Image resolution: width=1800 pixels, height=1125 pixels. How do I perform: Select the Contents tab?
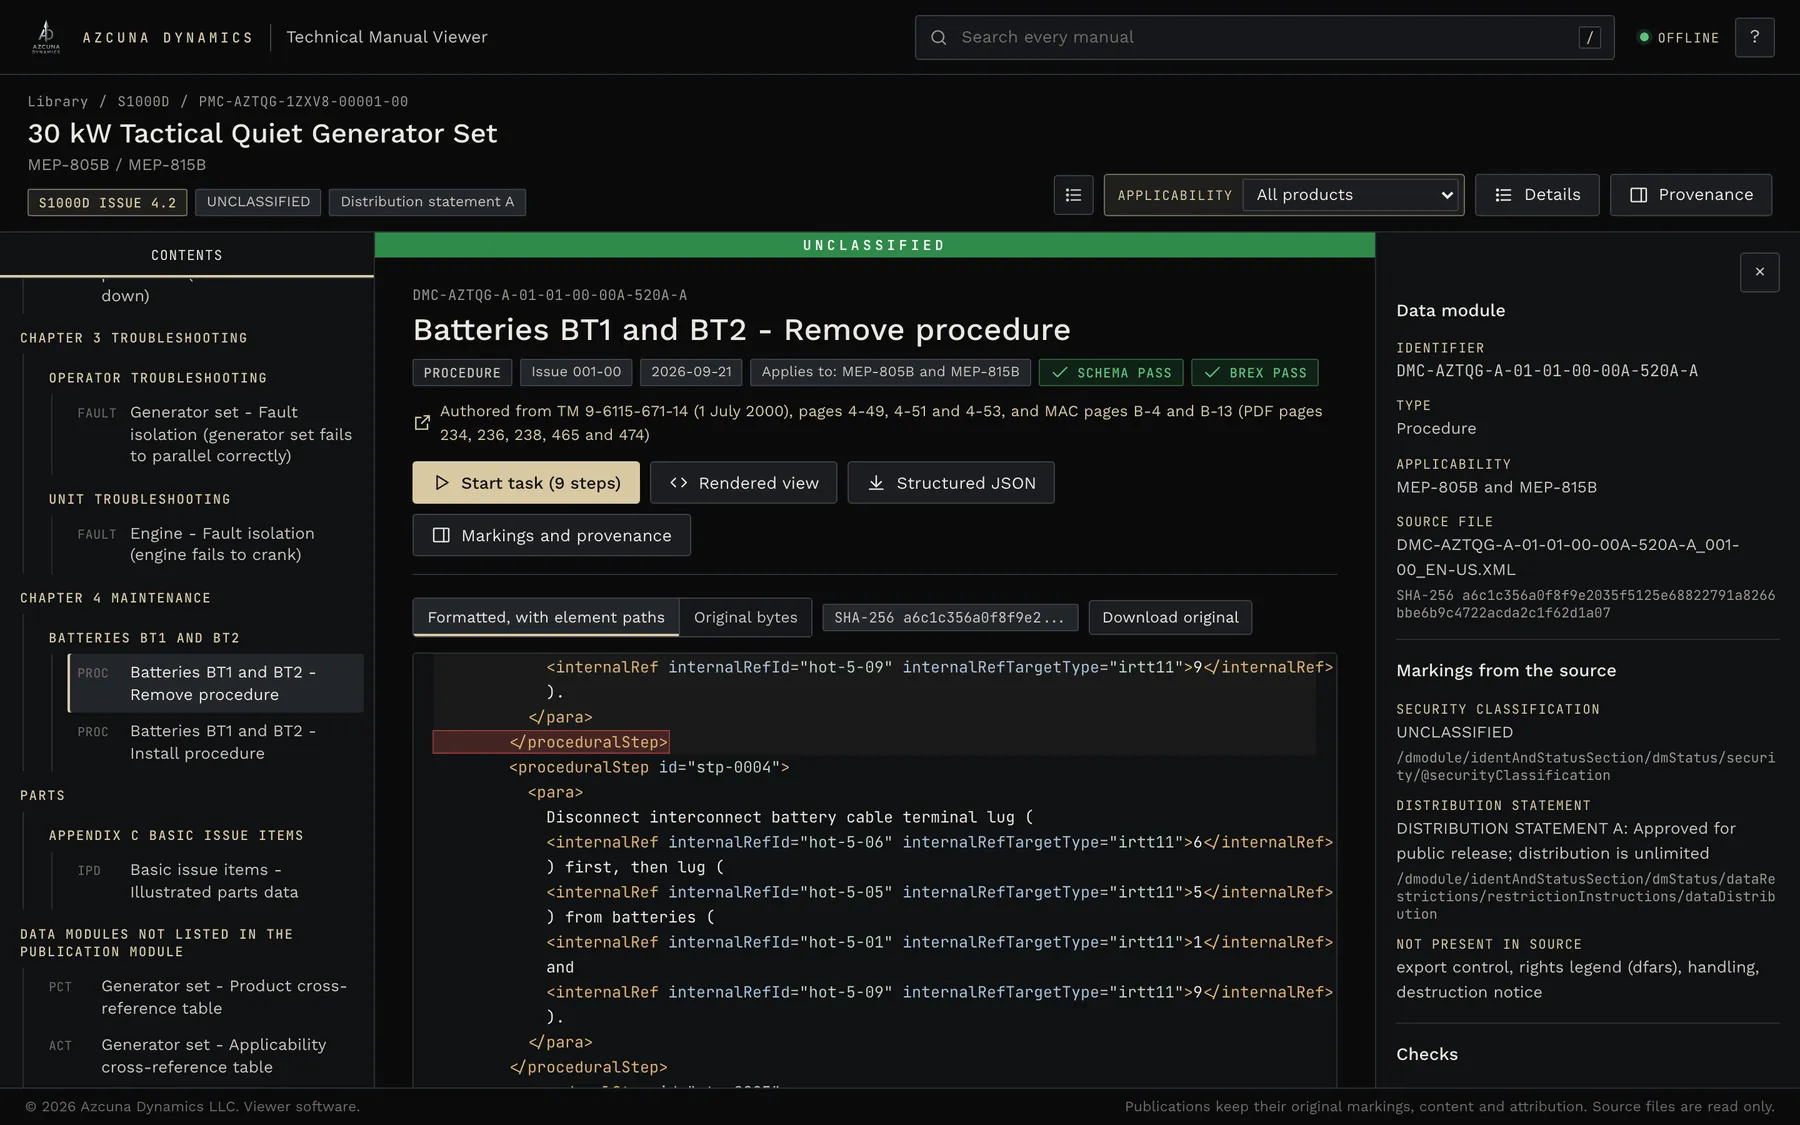[x=187, y=255]
